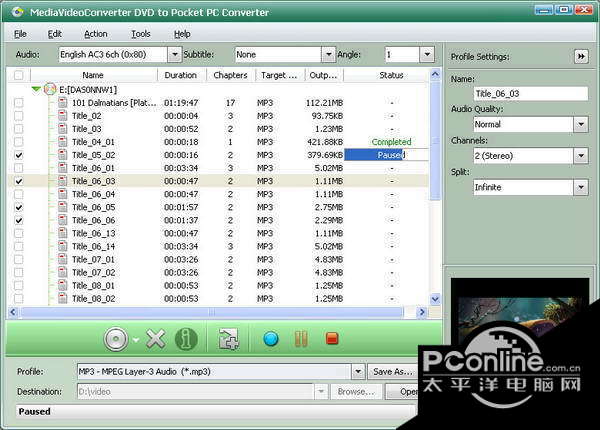600x430 pixels.
Task: Click the application icon in title bar
Action: click(17, 12)
